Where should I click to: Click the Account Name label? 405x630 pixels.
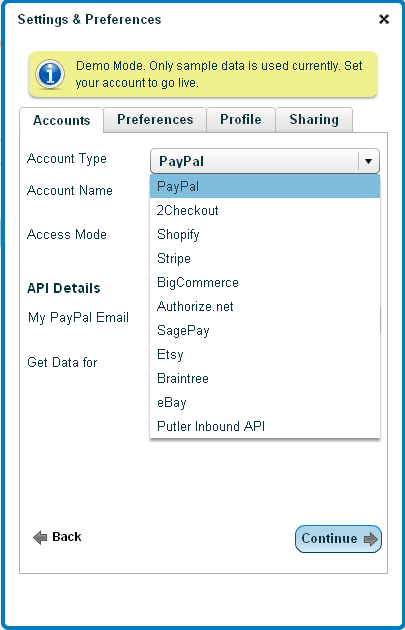[70, 190]
